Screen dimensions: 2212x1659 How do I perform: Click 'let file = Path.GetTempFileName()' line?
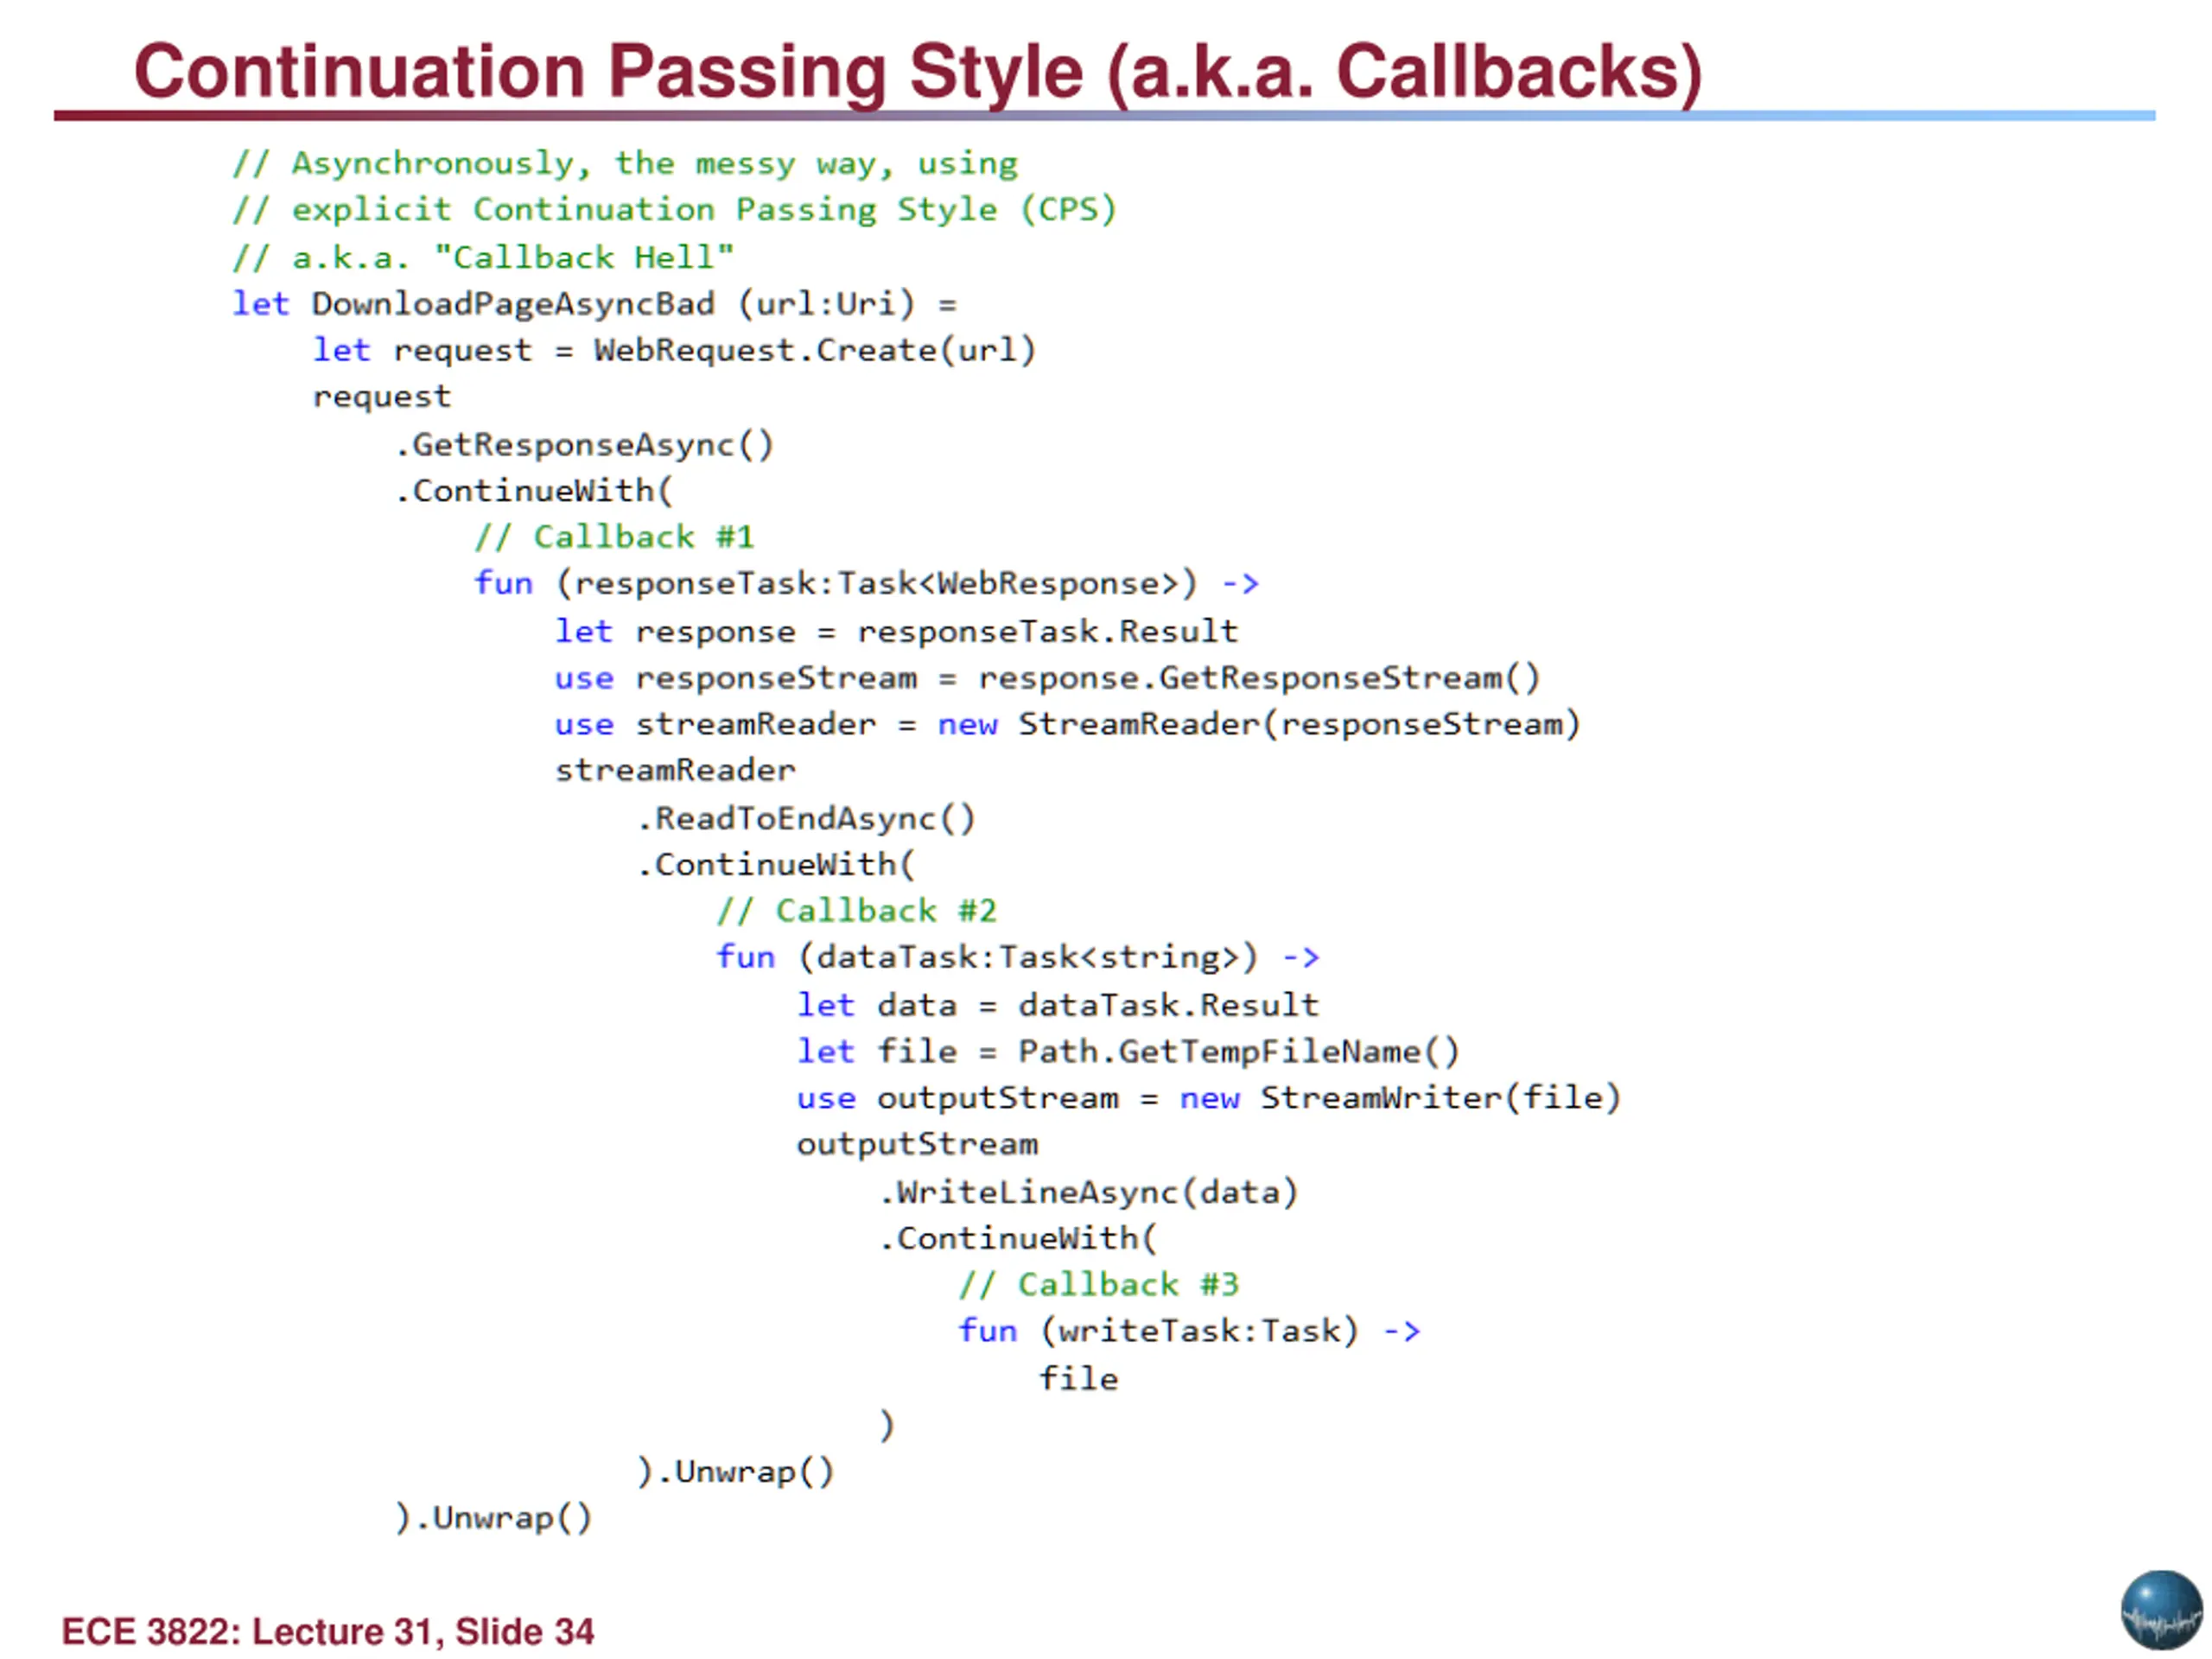point(1128,1051)
